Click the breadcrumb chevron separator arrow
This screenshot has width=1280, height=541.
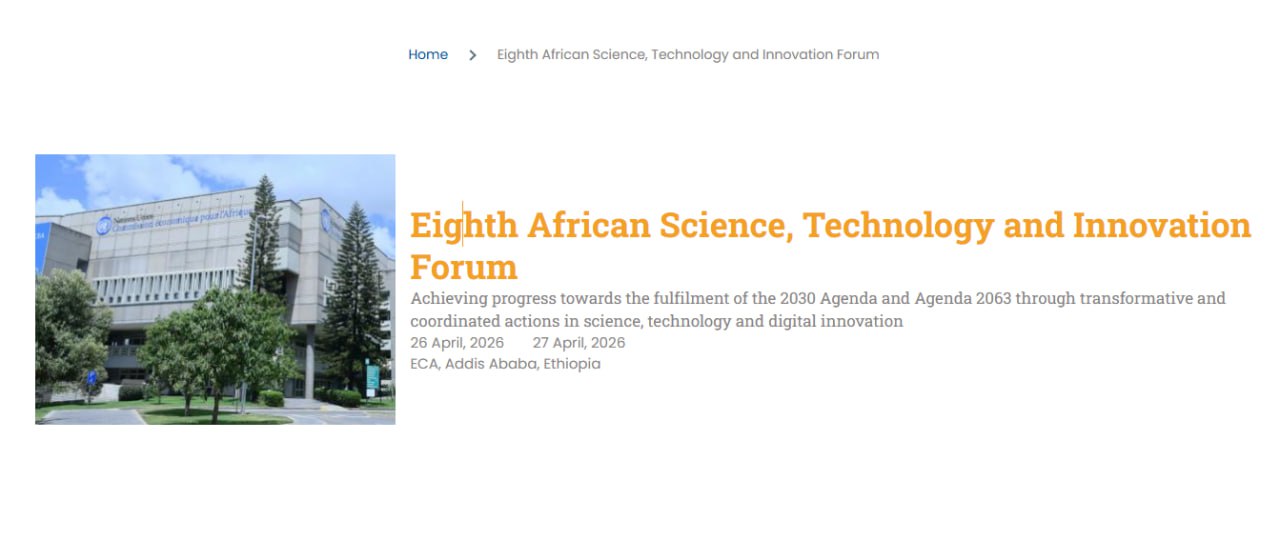tap(472, 55)
